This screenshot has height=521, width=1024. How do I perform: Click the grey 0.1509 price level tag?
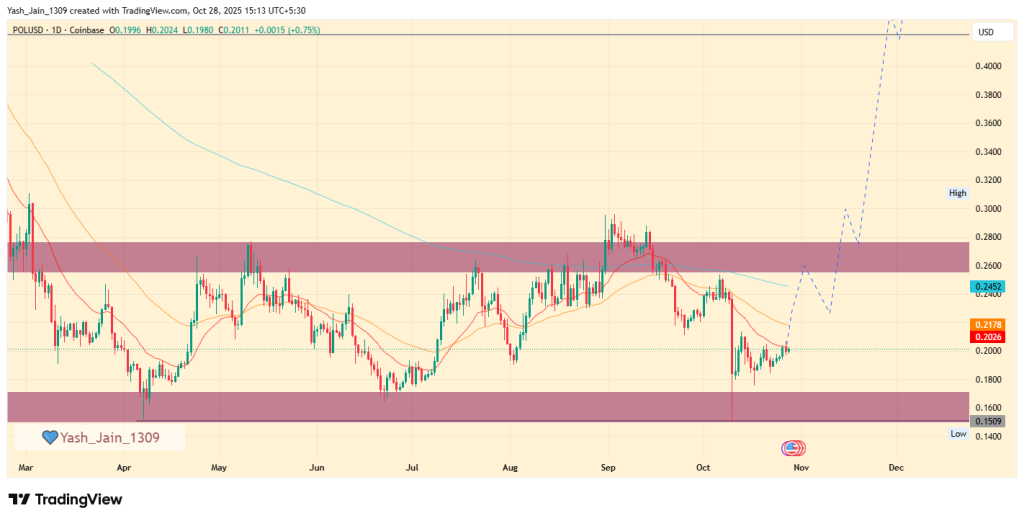point(986,422)
